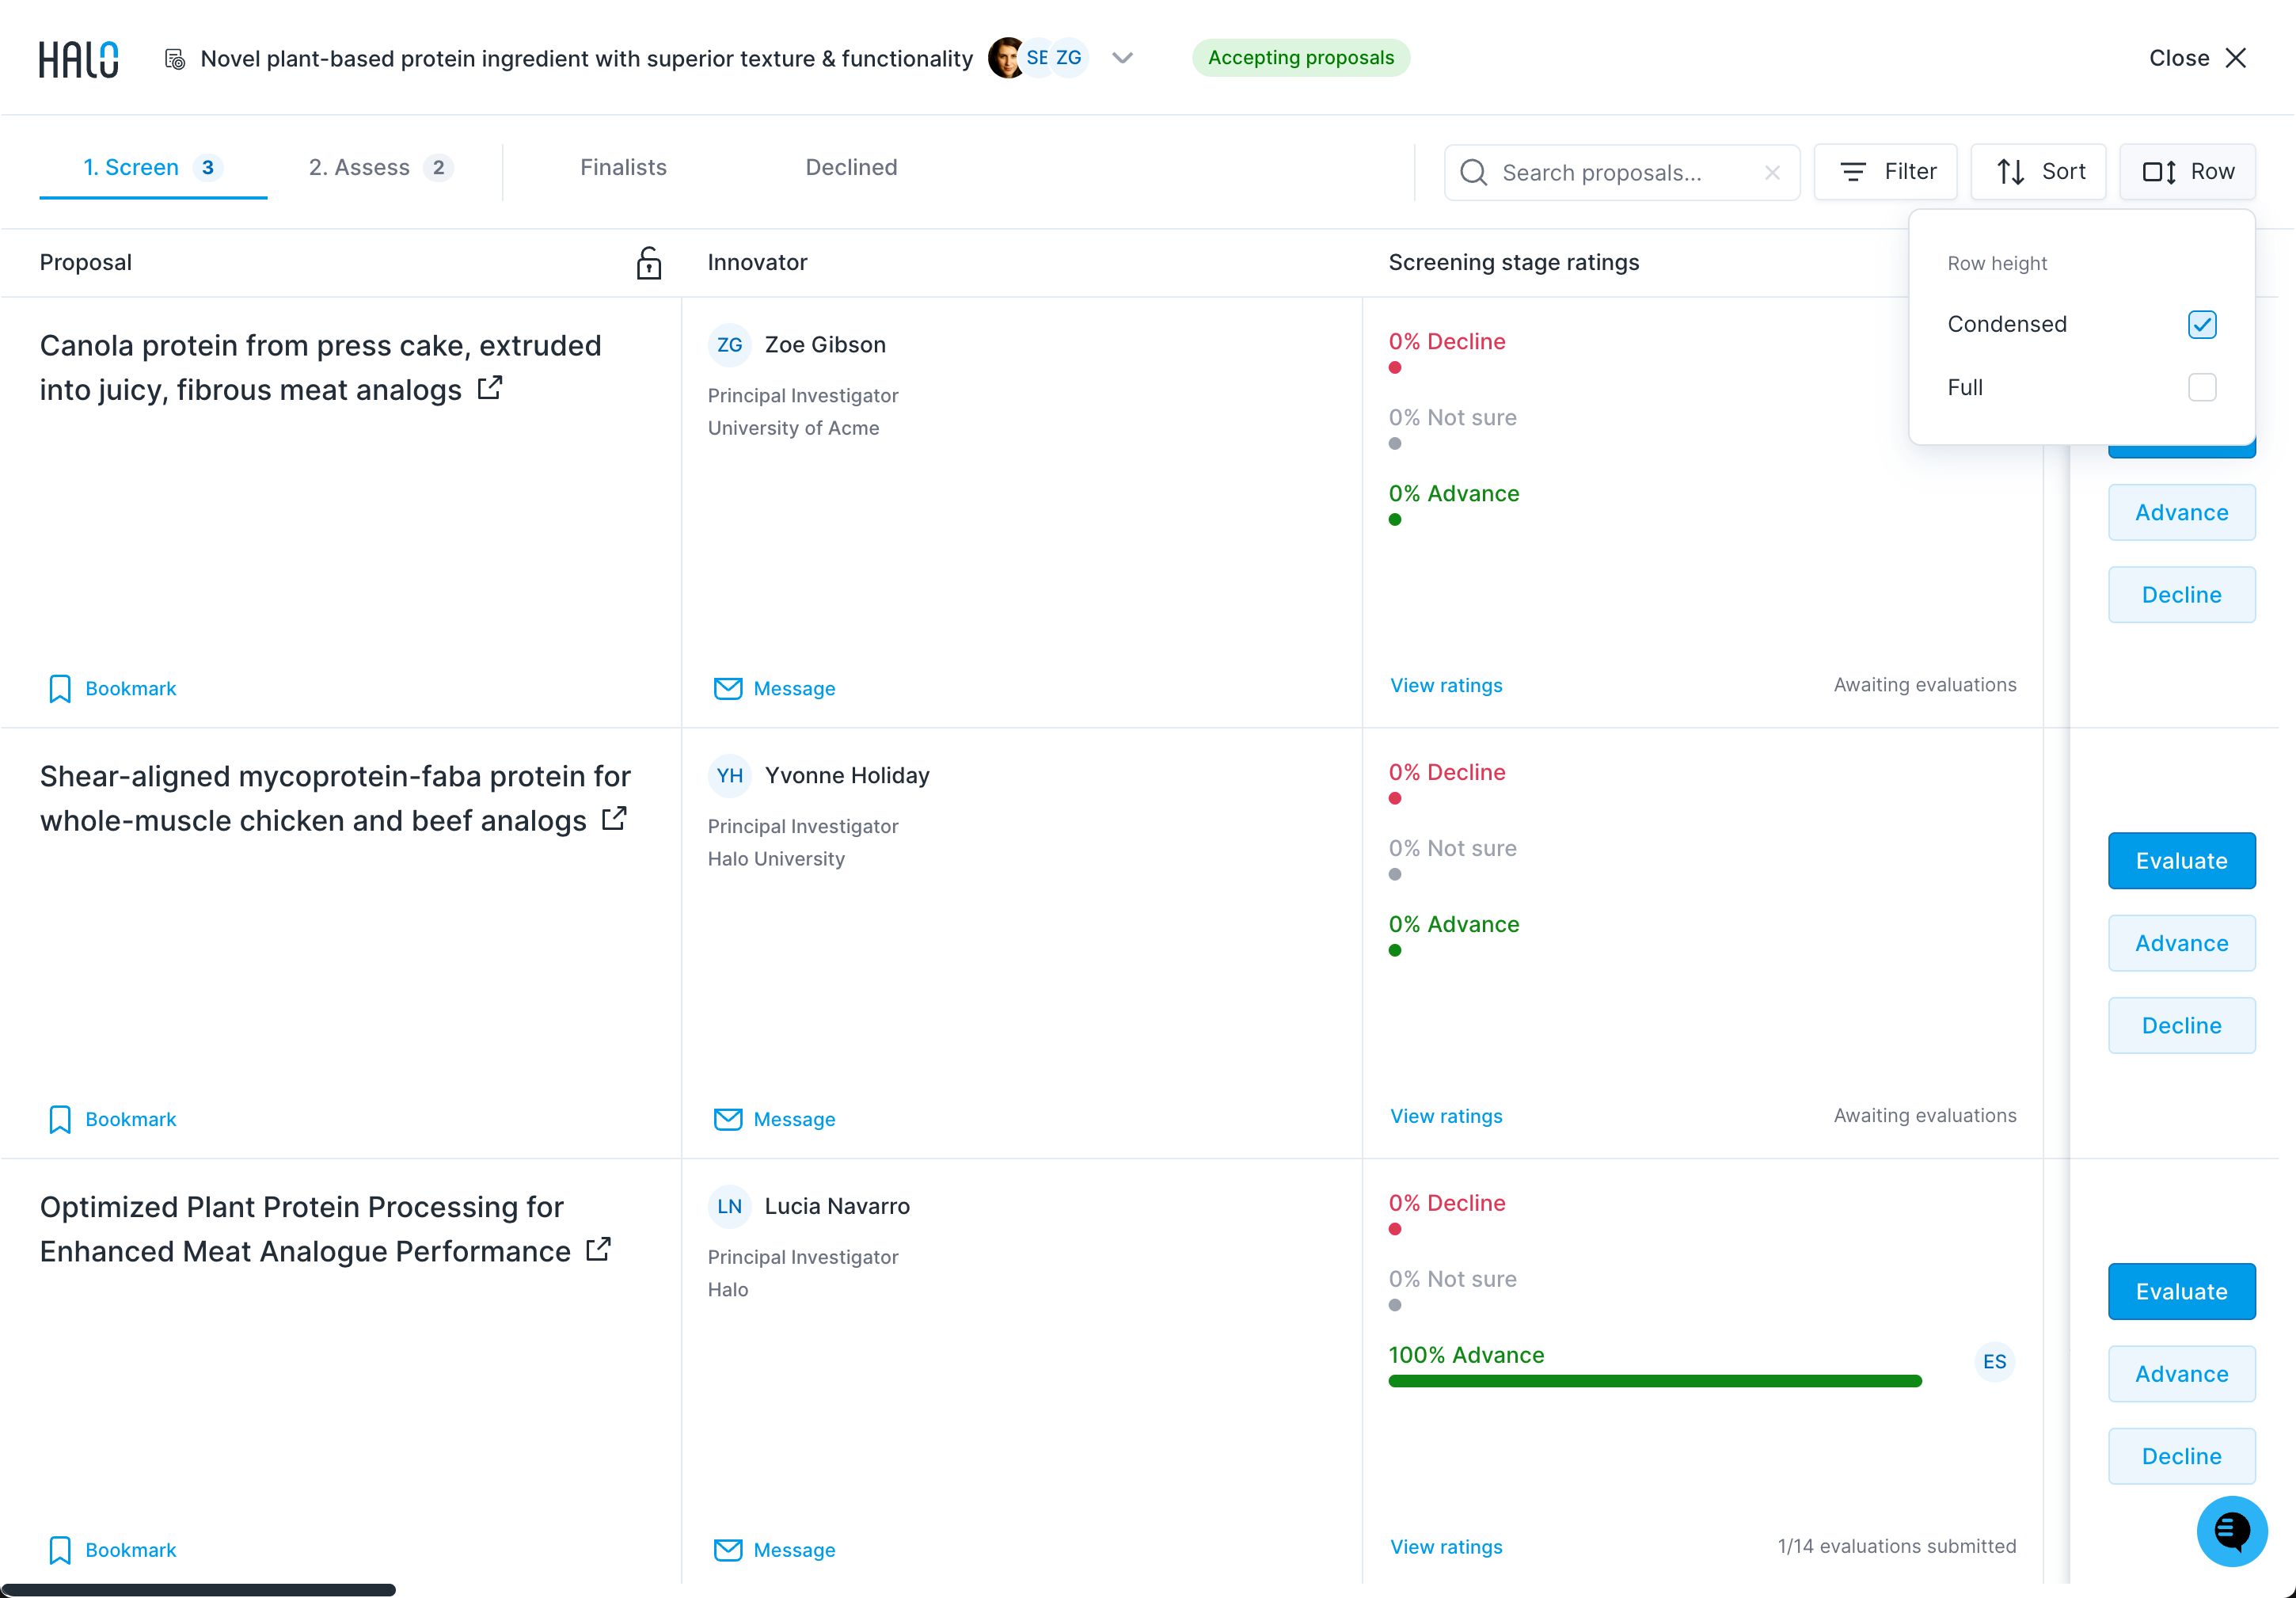Click the search magnifier icon
The width and height of the screenshot is (2296, 1598).
coord(1473,172)
